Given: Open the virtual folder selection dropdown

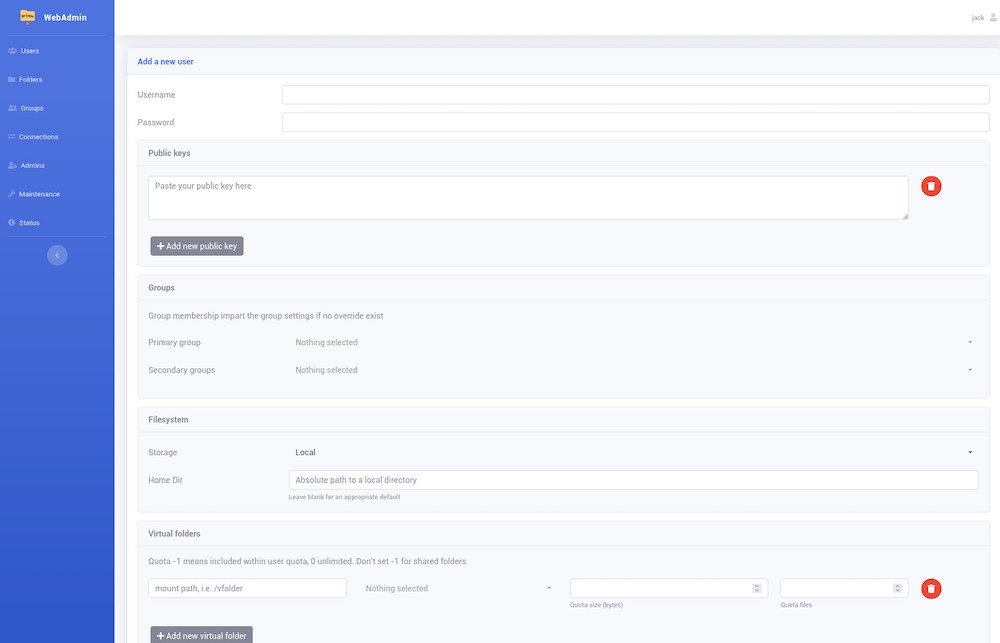Looking at the screenshot, I should [455, 588].
